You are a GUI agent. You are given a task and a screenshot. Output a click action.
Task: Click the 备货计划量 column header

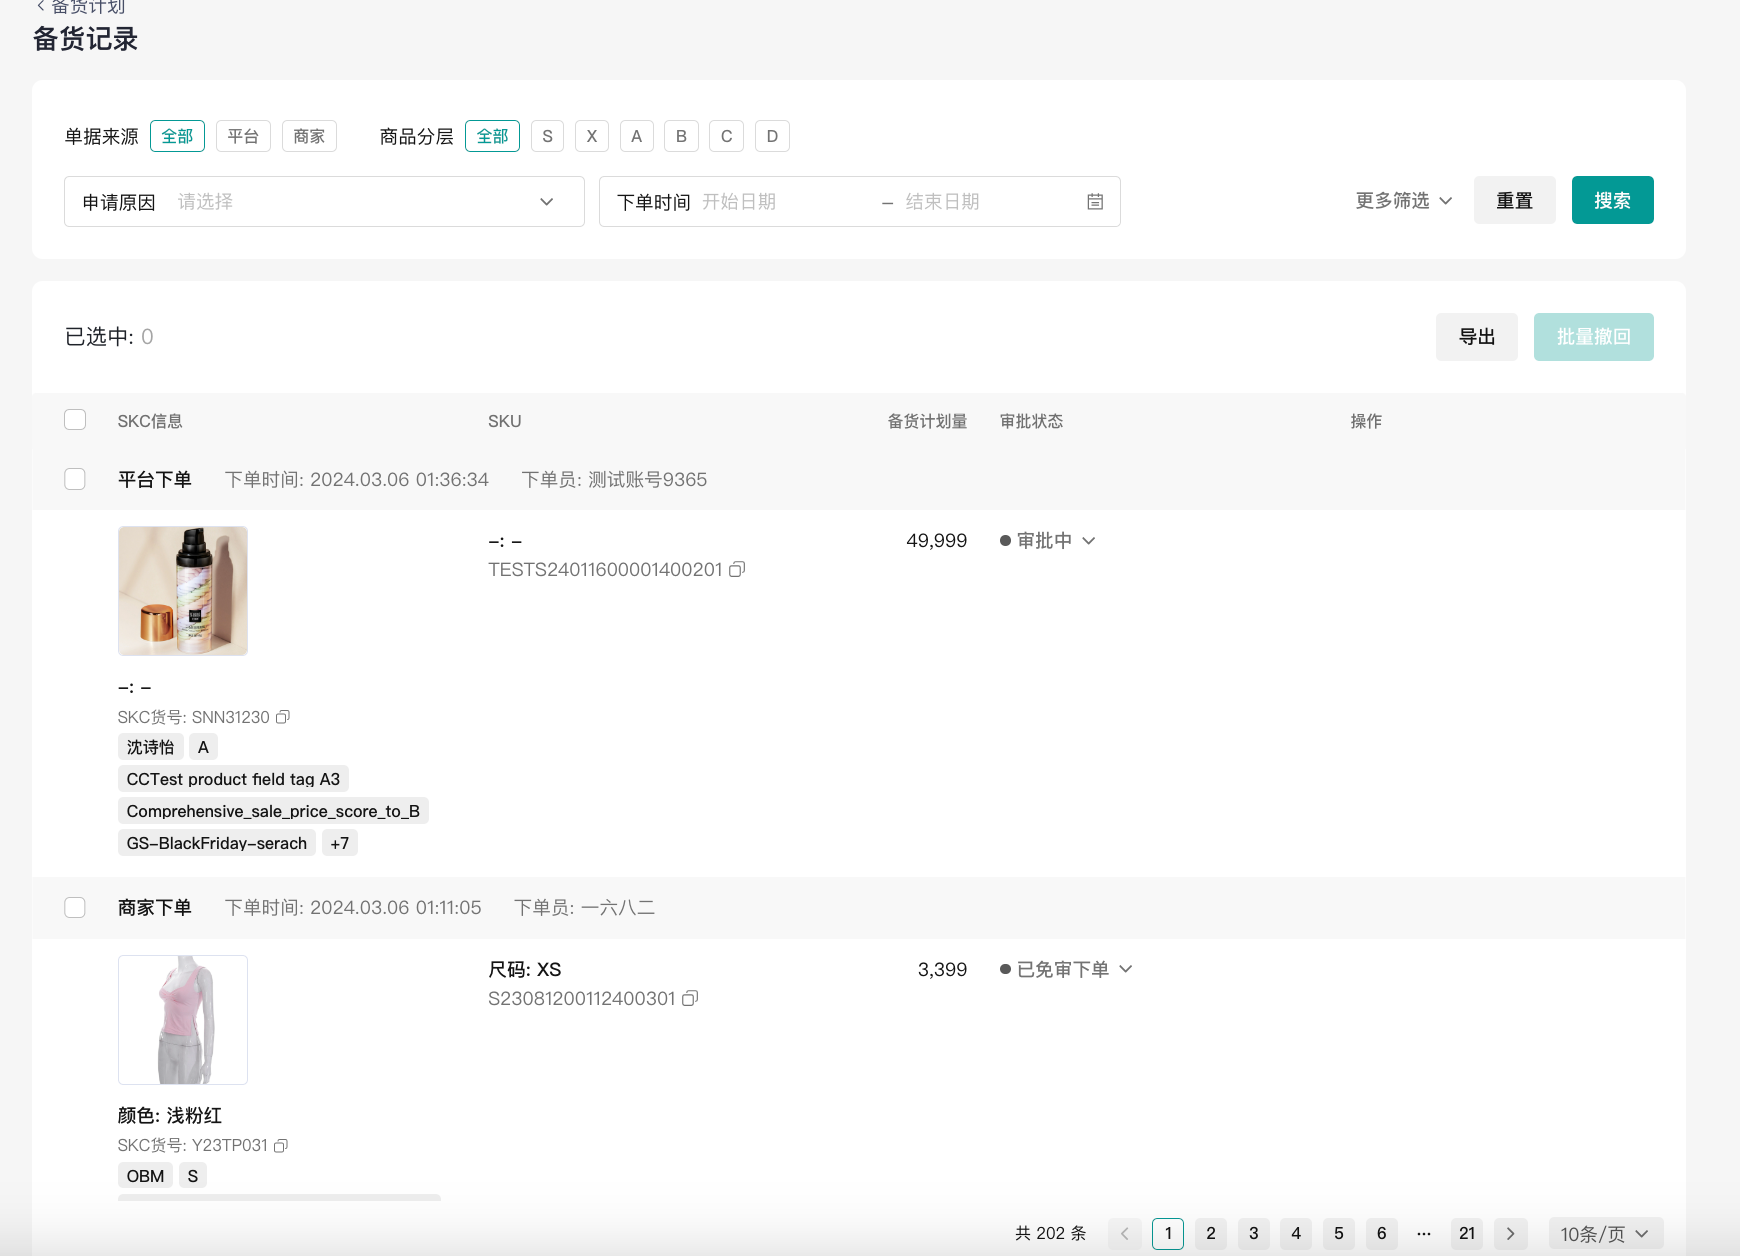click(x=927, y=421)
